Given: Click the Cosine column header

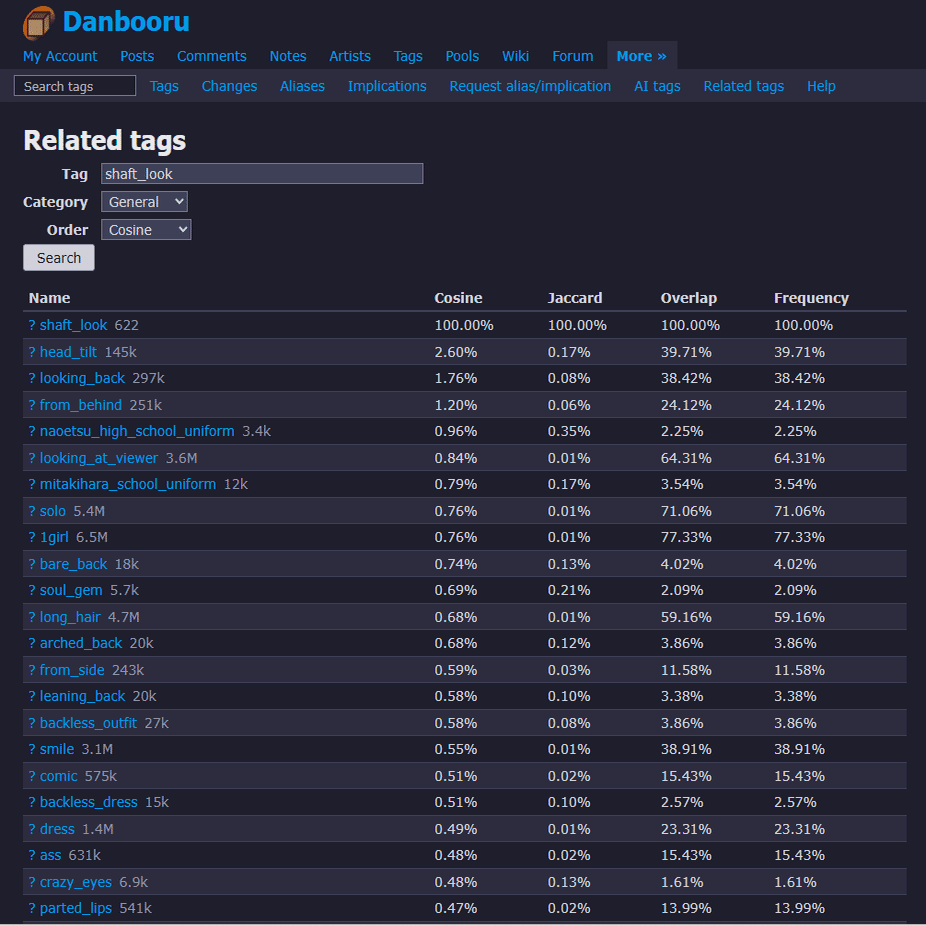Looking at the screenshot, I should (458, 298).
